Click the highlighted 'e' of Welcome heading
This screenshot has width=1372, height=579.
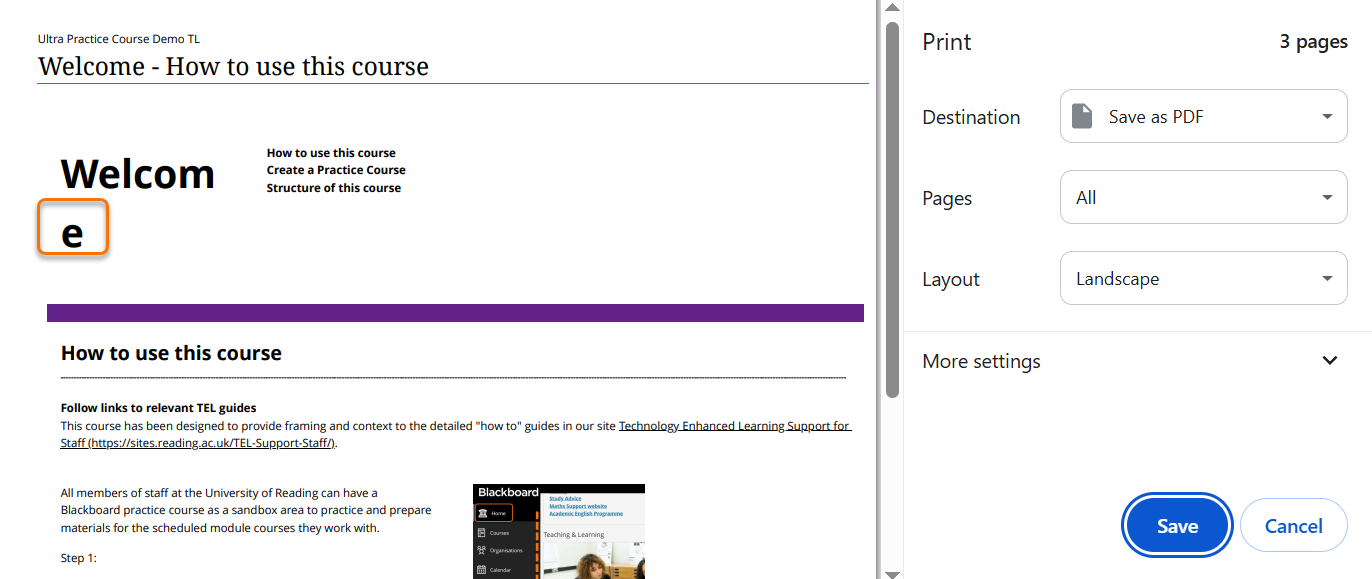click(x=72, y=233)
